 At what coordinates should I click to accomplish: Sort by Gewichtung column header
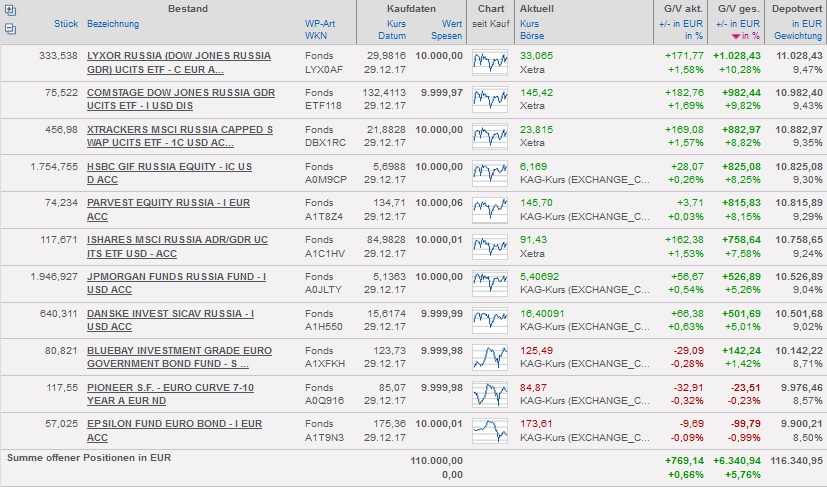pos(798,36)
